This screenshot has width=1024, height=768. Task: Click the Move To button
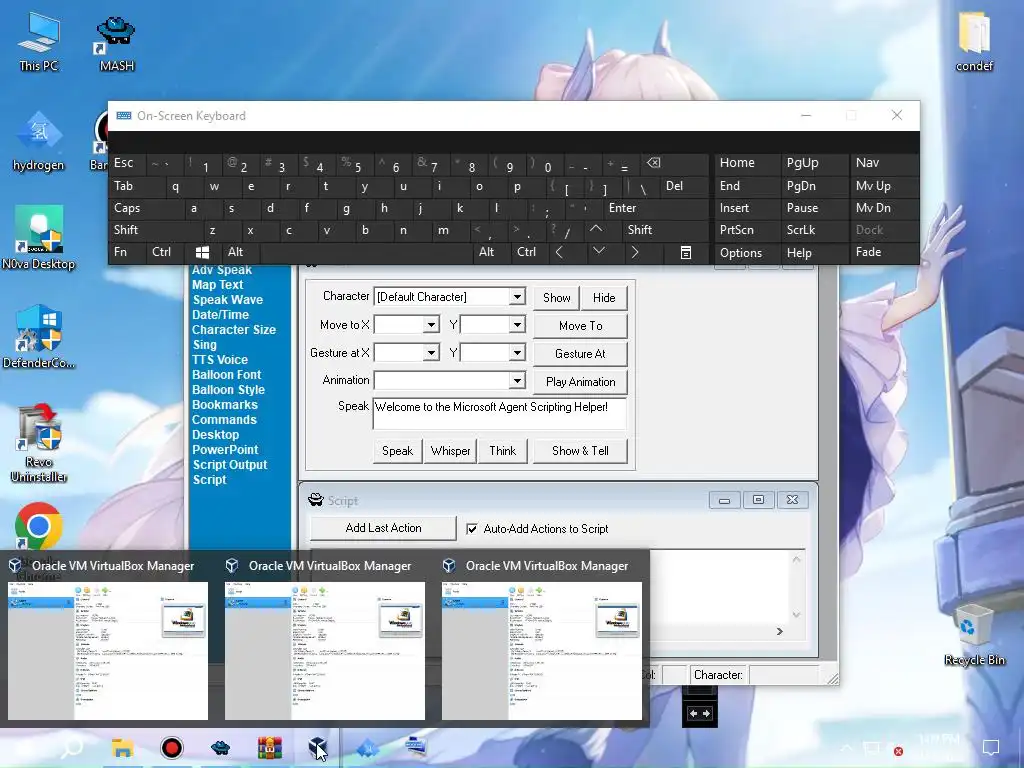(x=581, y=326)
